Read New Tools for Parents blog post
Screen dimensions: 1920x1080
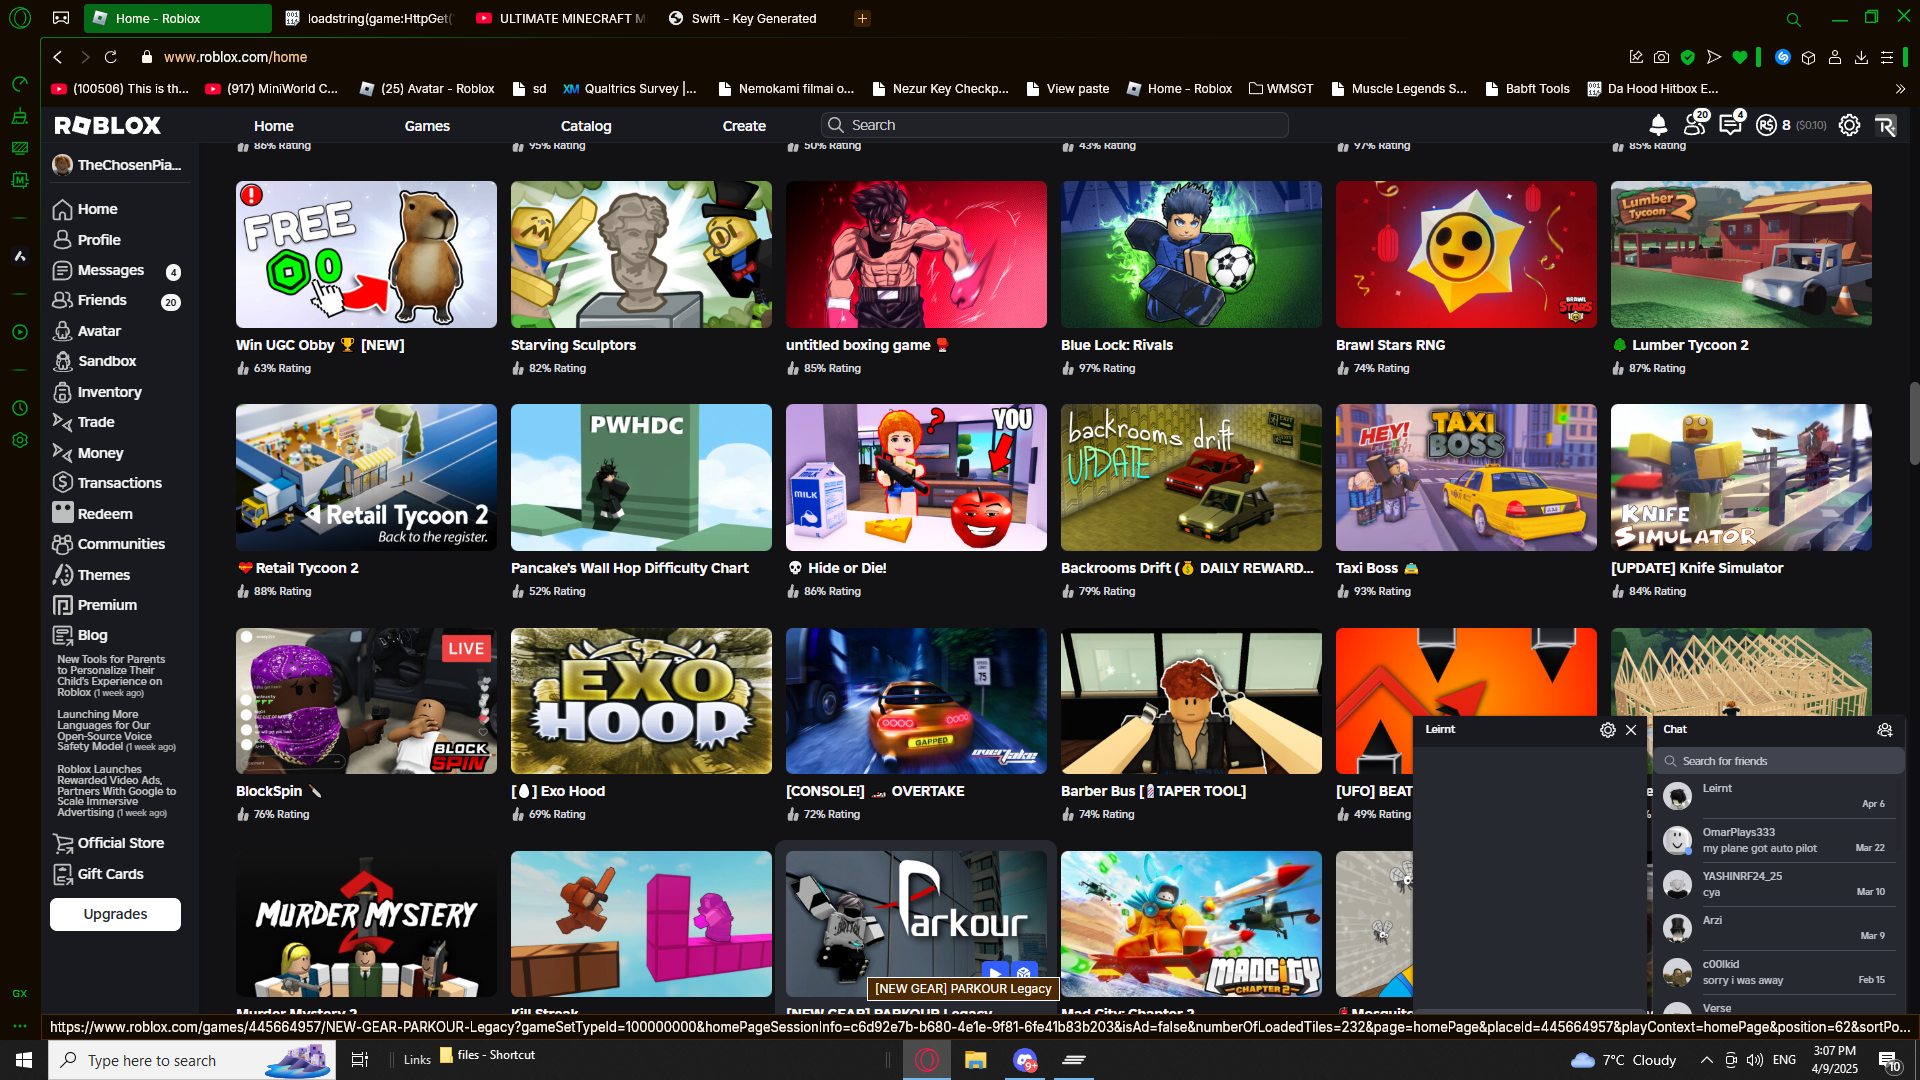coord(111,676)
